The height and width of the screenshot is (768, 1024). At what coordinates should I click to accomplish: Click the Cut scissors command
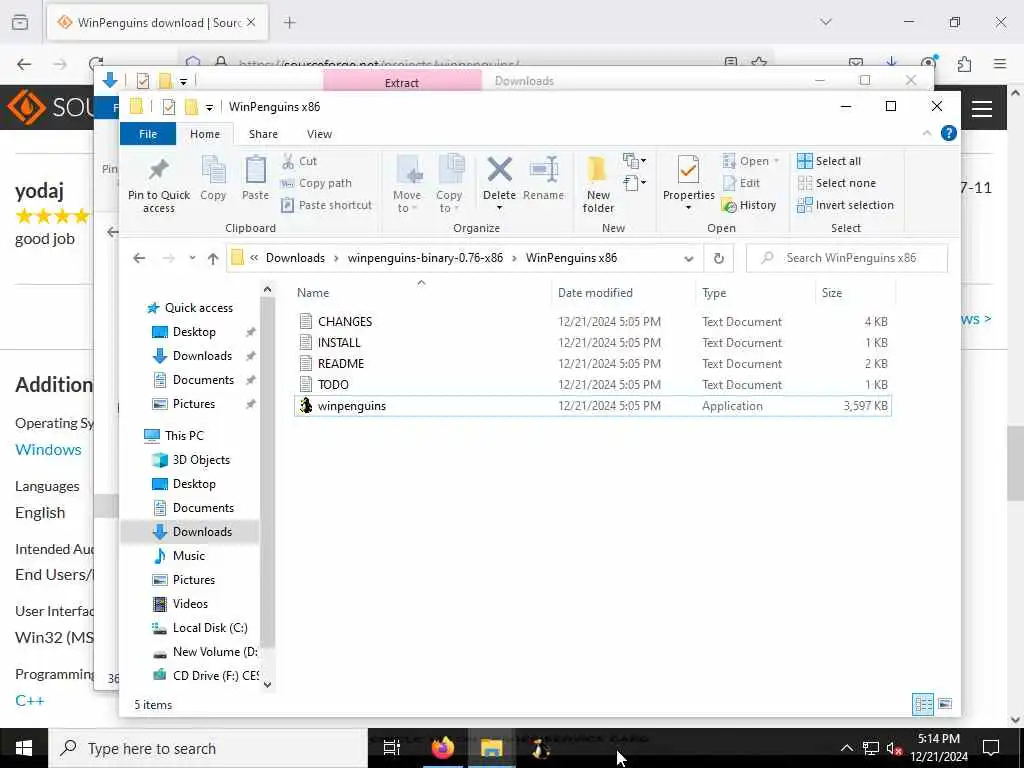[x=299, y=161]
